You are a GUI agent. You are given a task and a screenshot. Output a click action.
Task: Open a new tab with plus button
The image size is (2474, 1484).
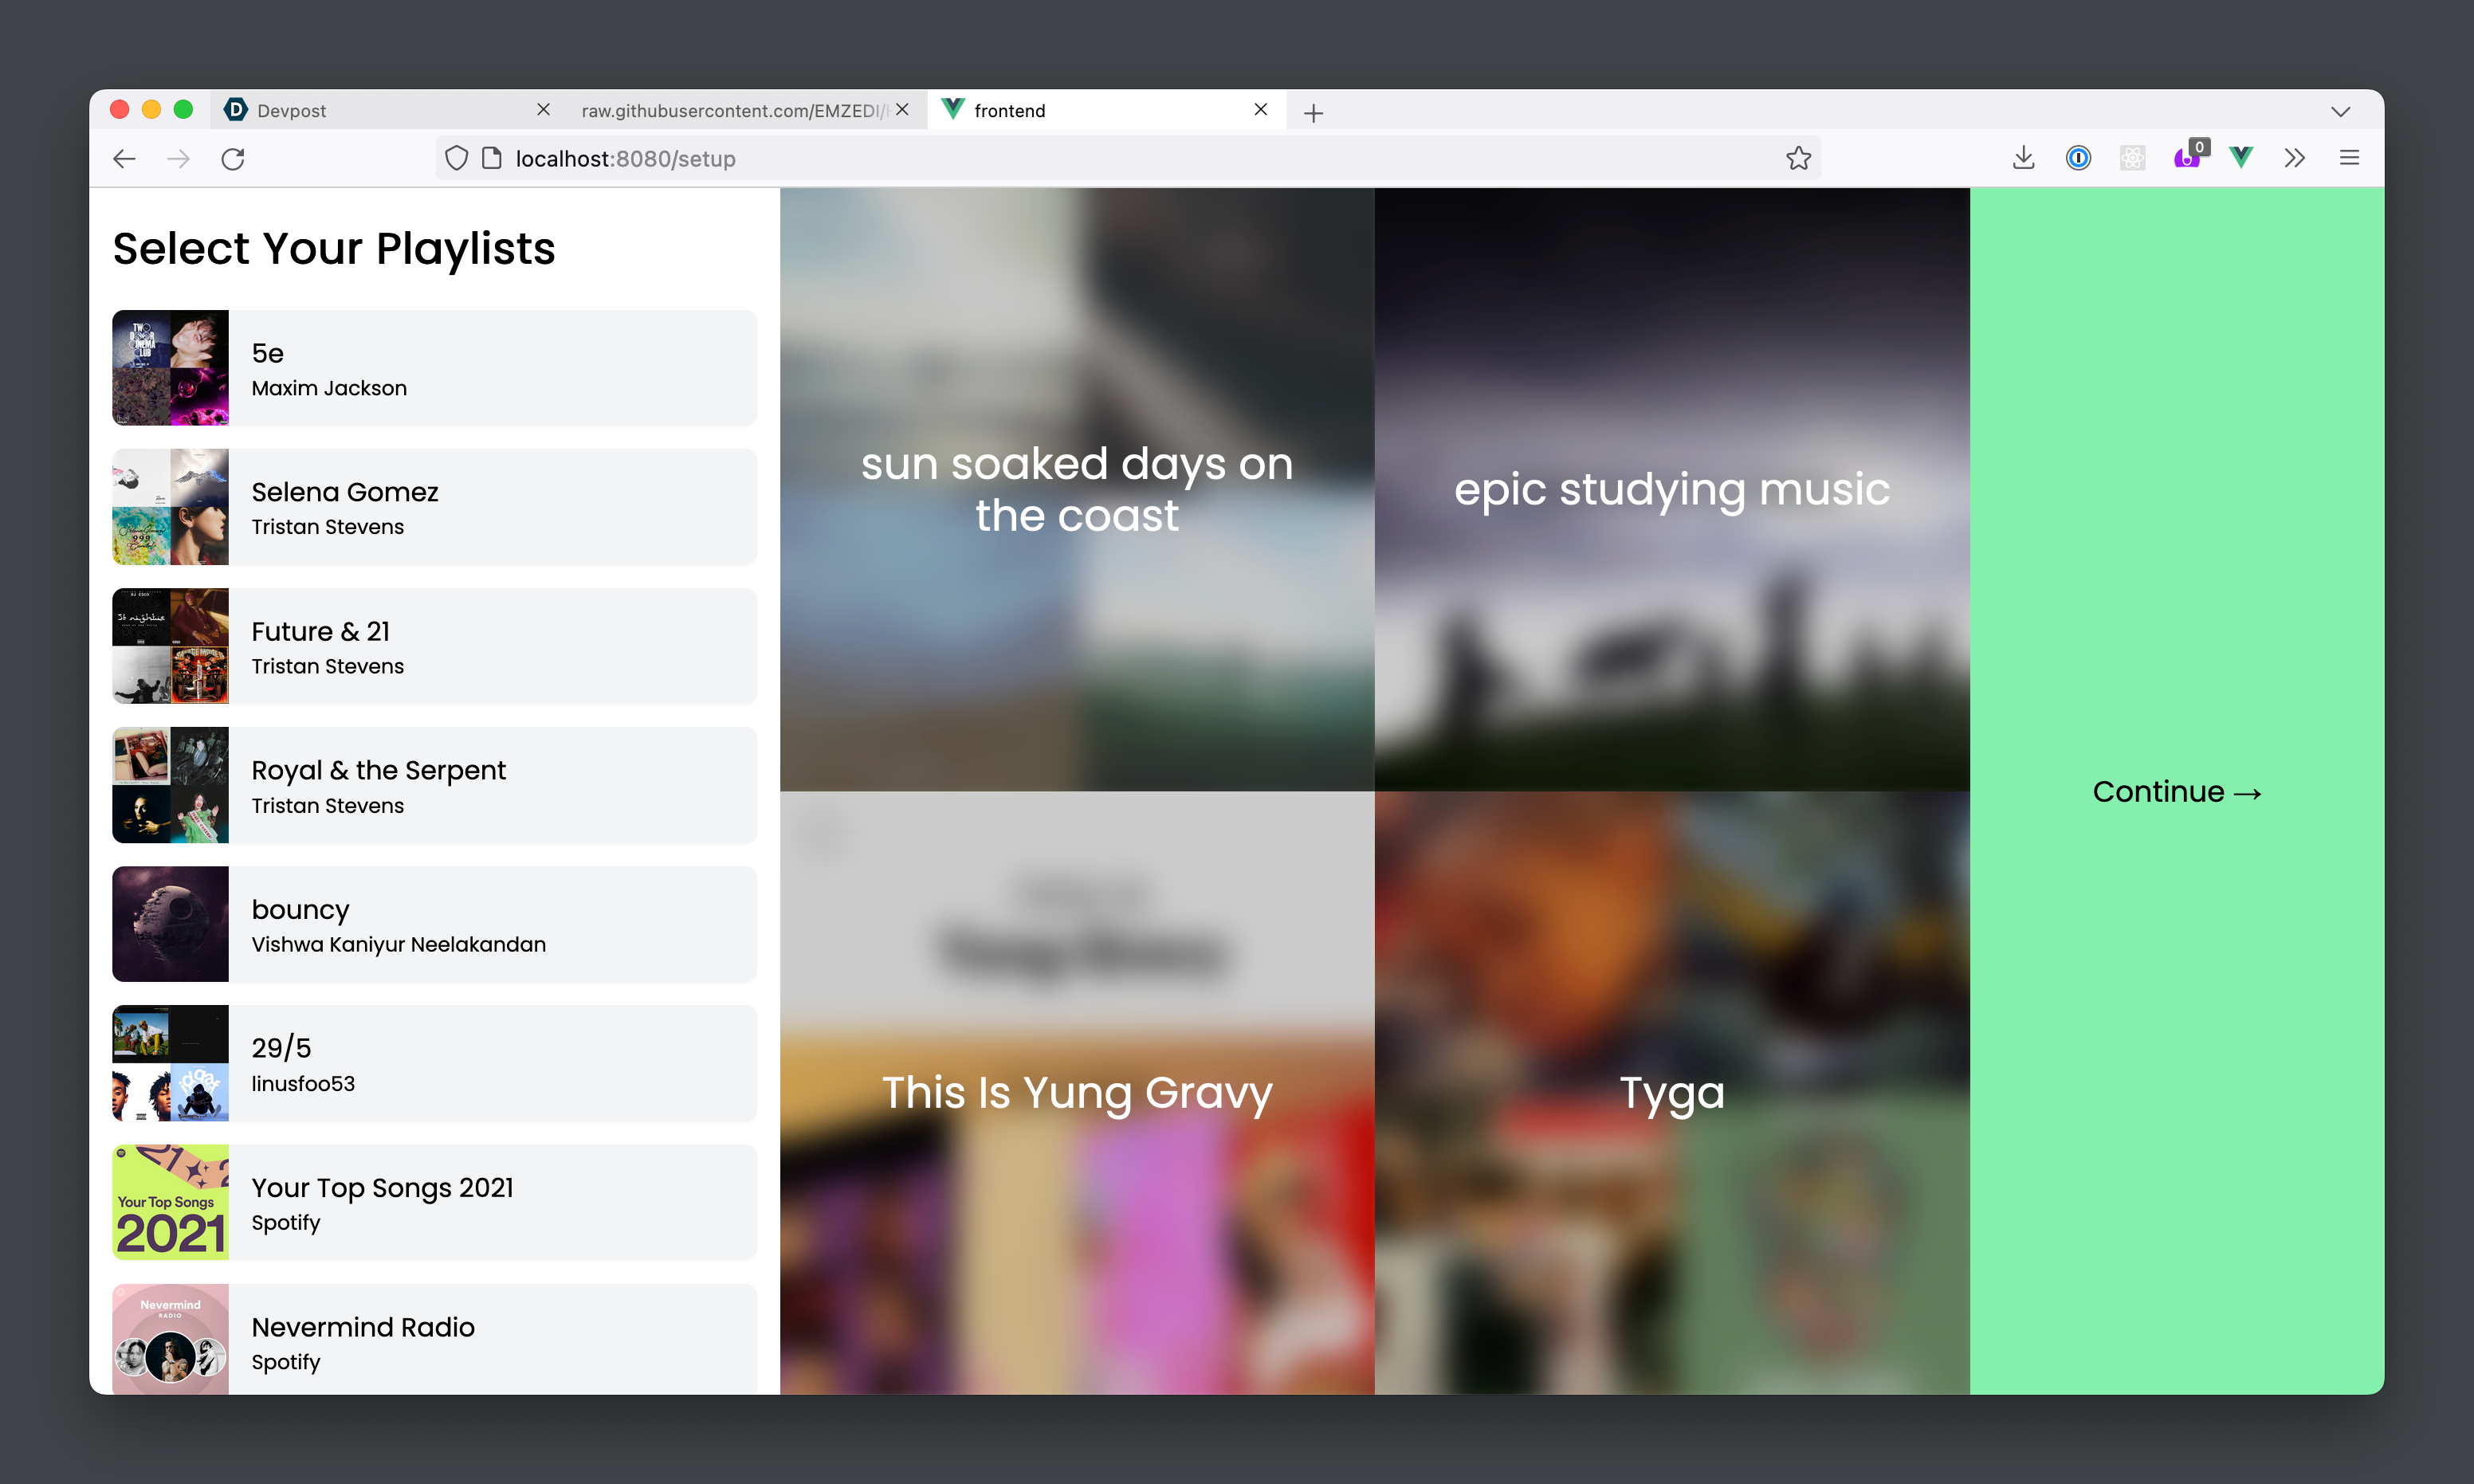point(1314,113)
